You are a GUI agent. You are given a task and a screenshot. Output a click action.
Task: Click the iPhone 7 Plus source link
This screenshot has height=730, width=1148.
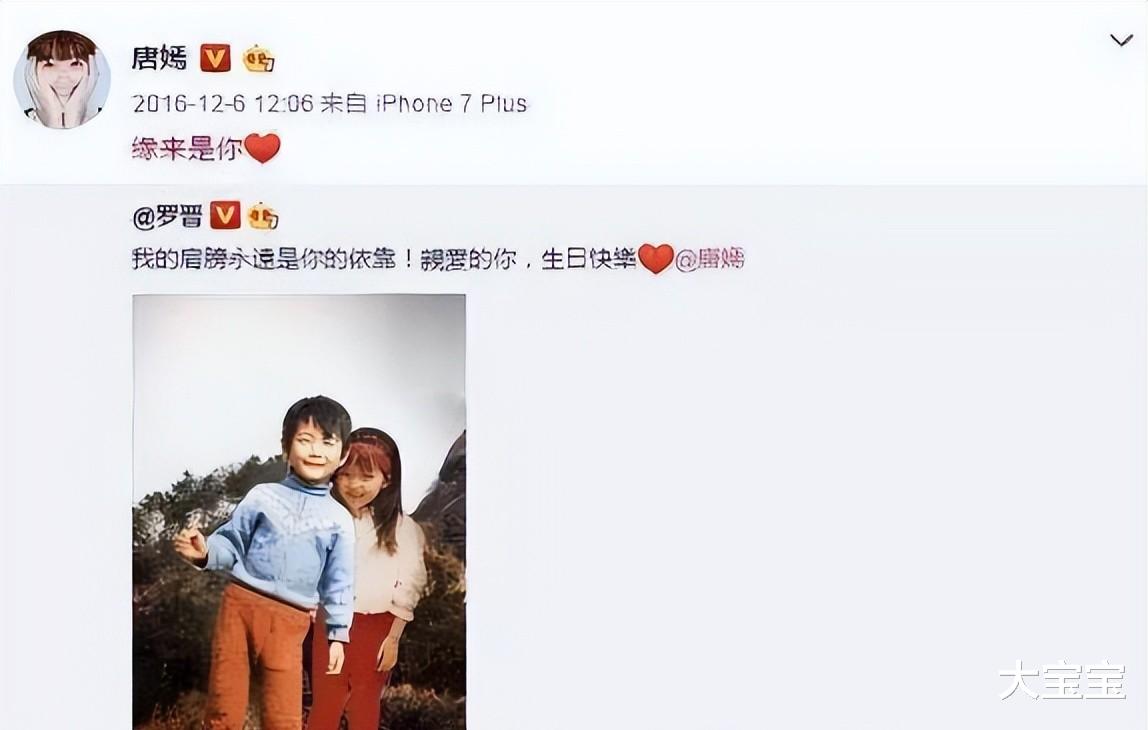pos(452,103)
